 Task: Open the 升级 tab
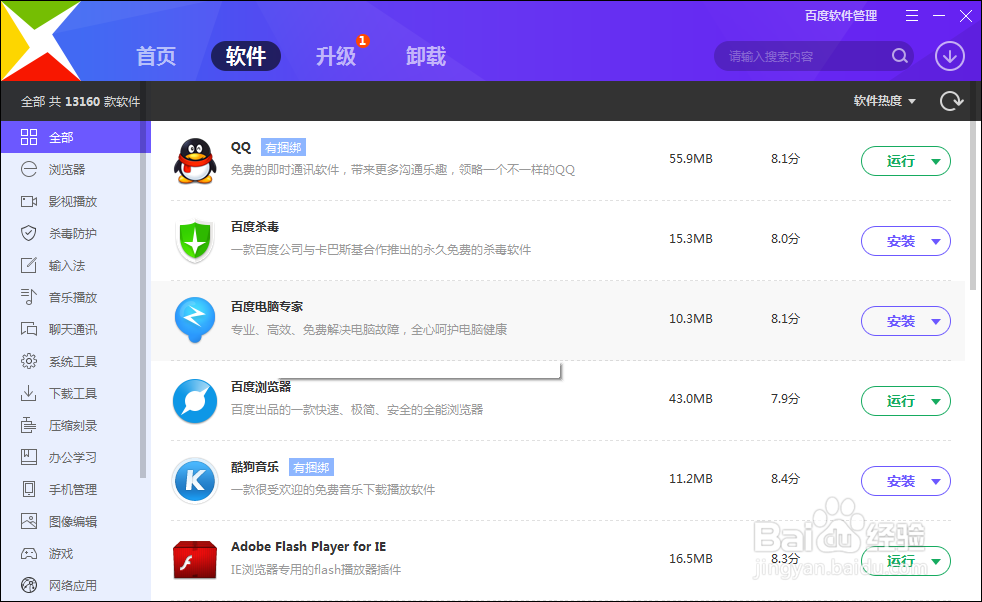[x=336, y=56]
